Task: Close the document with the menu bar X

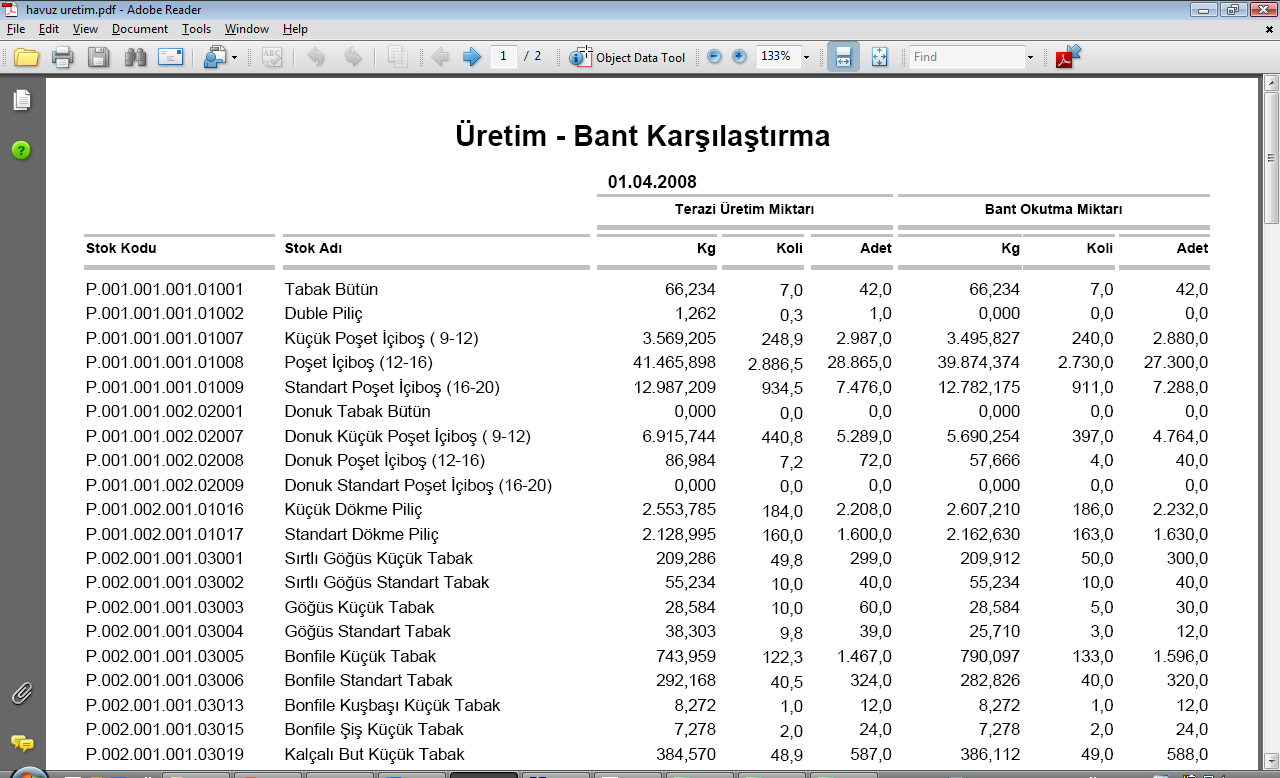Action: click(x=1269, y=29)
